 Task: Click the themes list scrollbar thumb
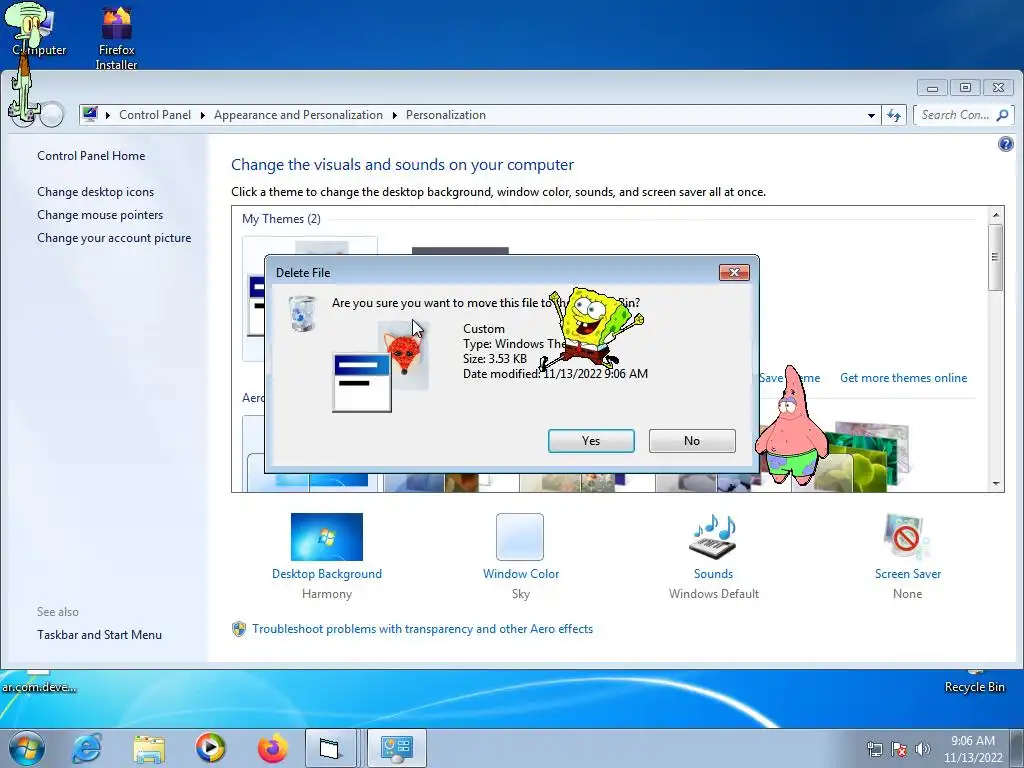coord(996,257)
